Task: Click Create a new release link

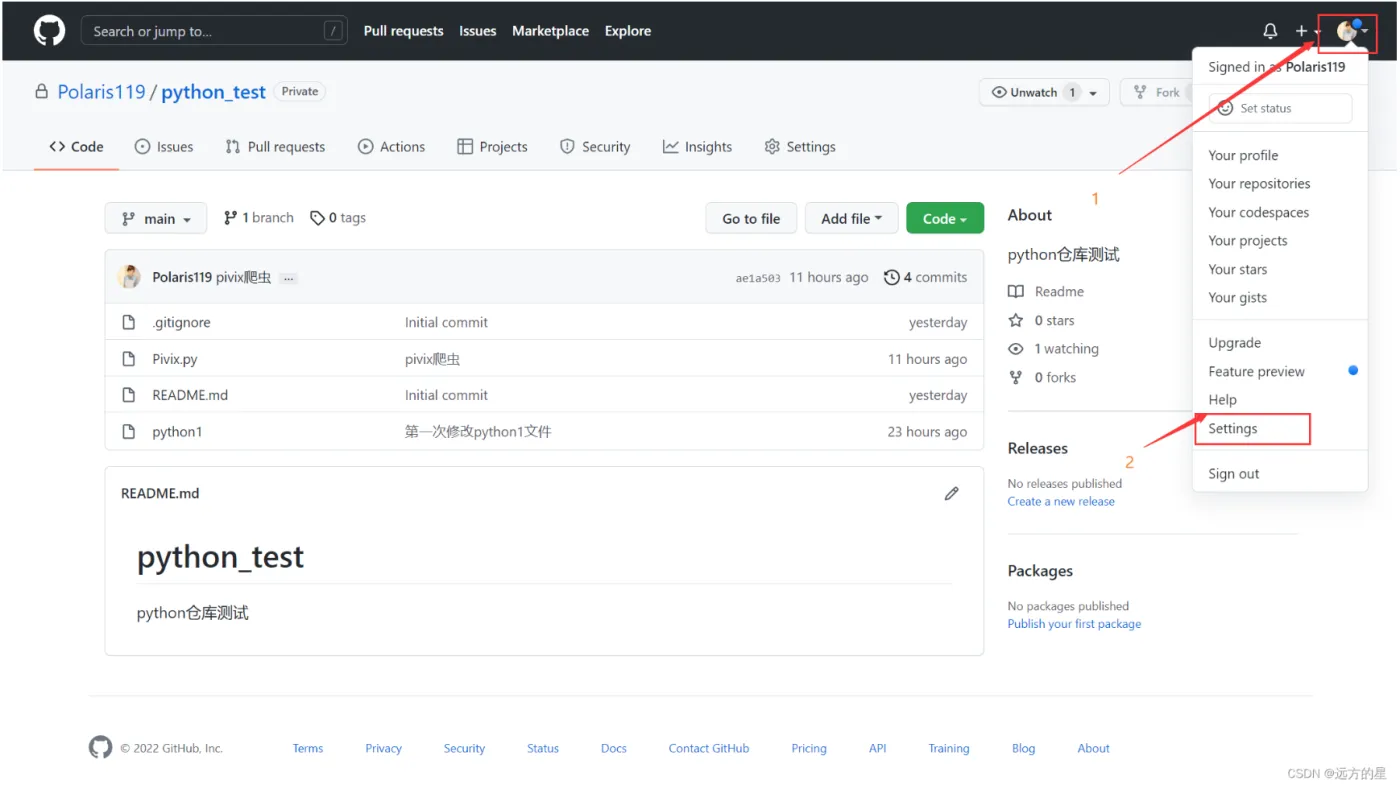Action: click(x=1061, y=502)
